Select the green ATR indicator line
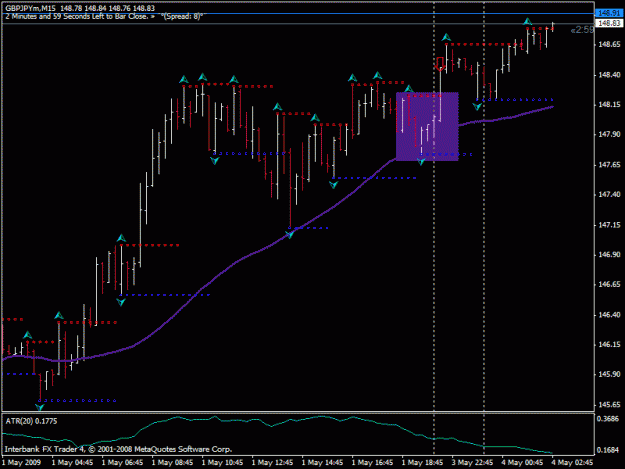The width and height of the screenshot is (625, 469). [279, 422]
